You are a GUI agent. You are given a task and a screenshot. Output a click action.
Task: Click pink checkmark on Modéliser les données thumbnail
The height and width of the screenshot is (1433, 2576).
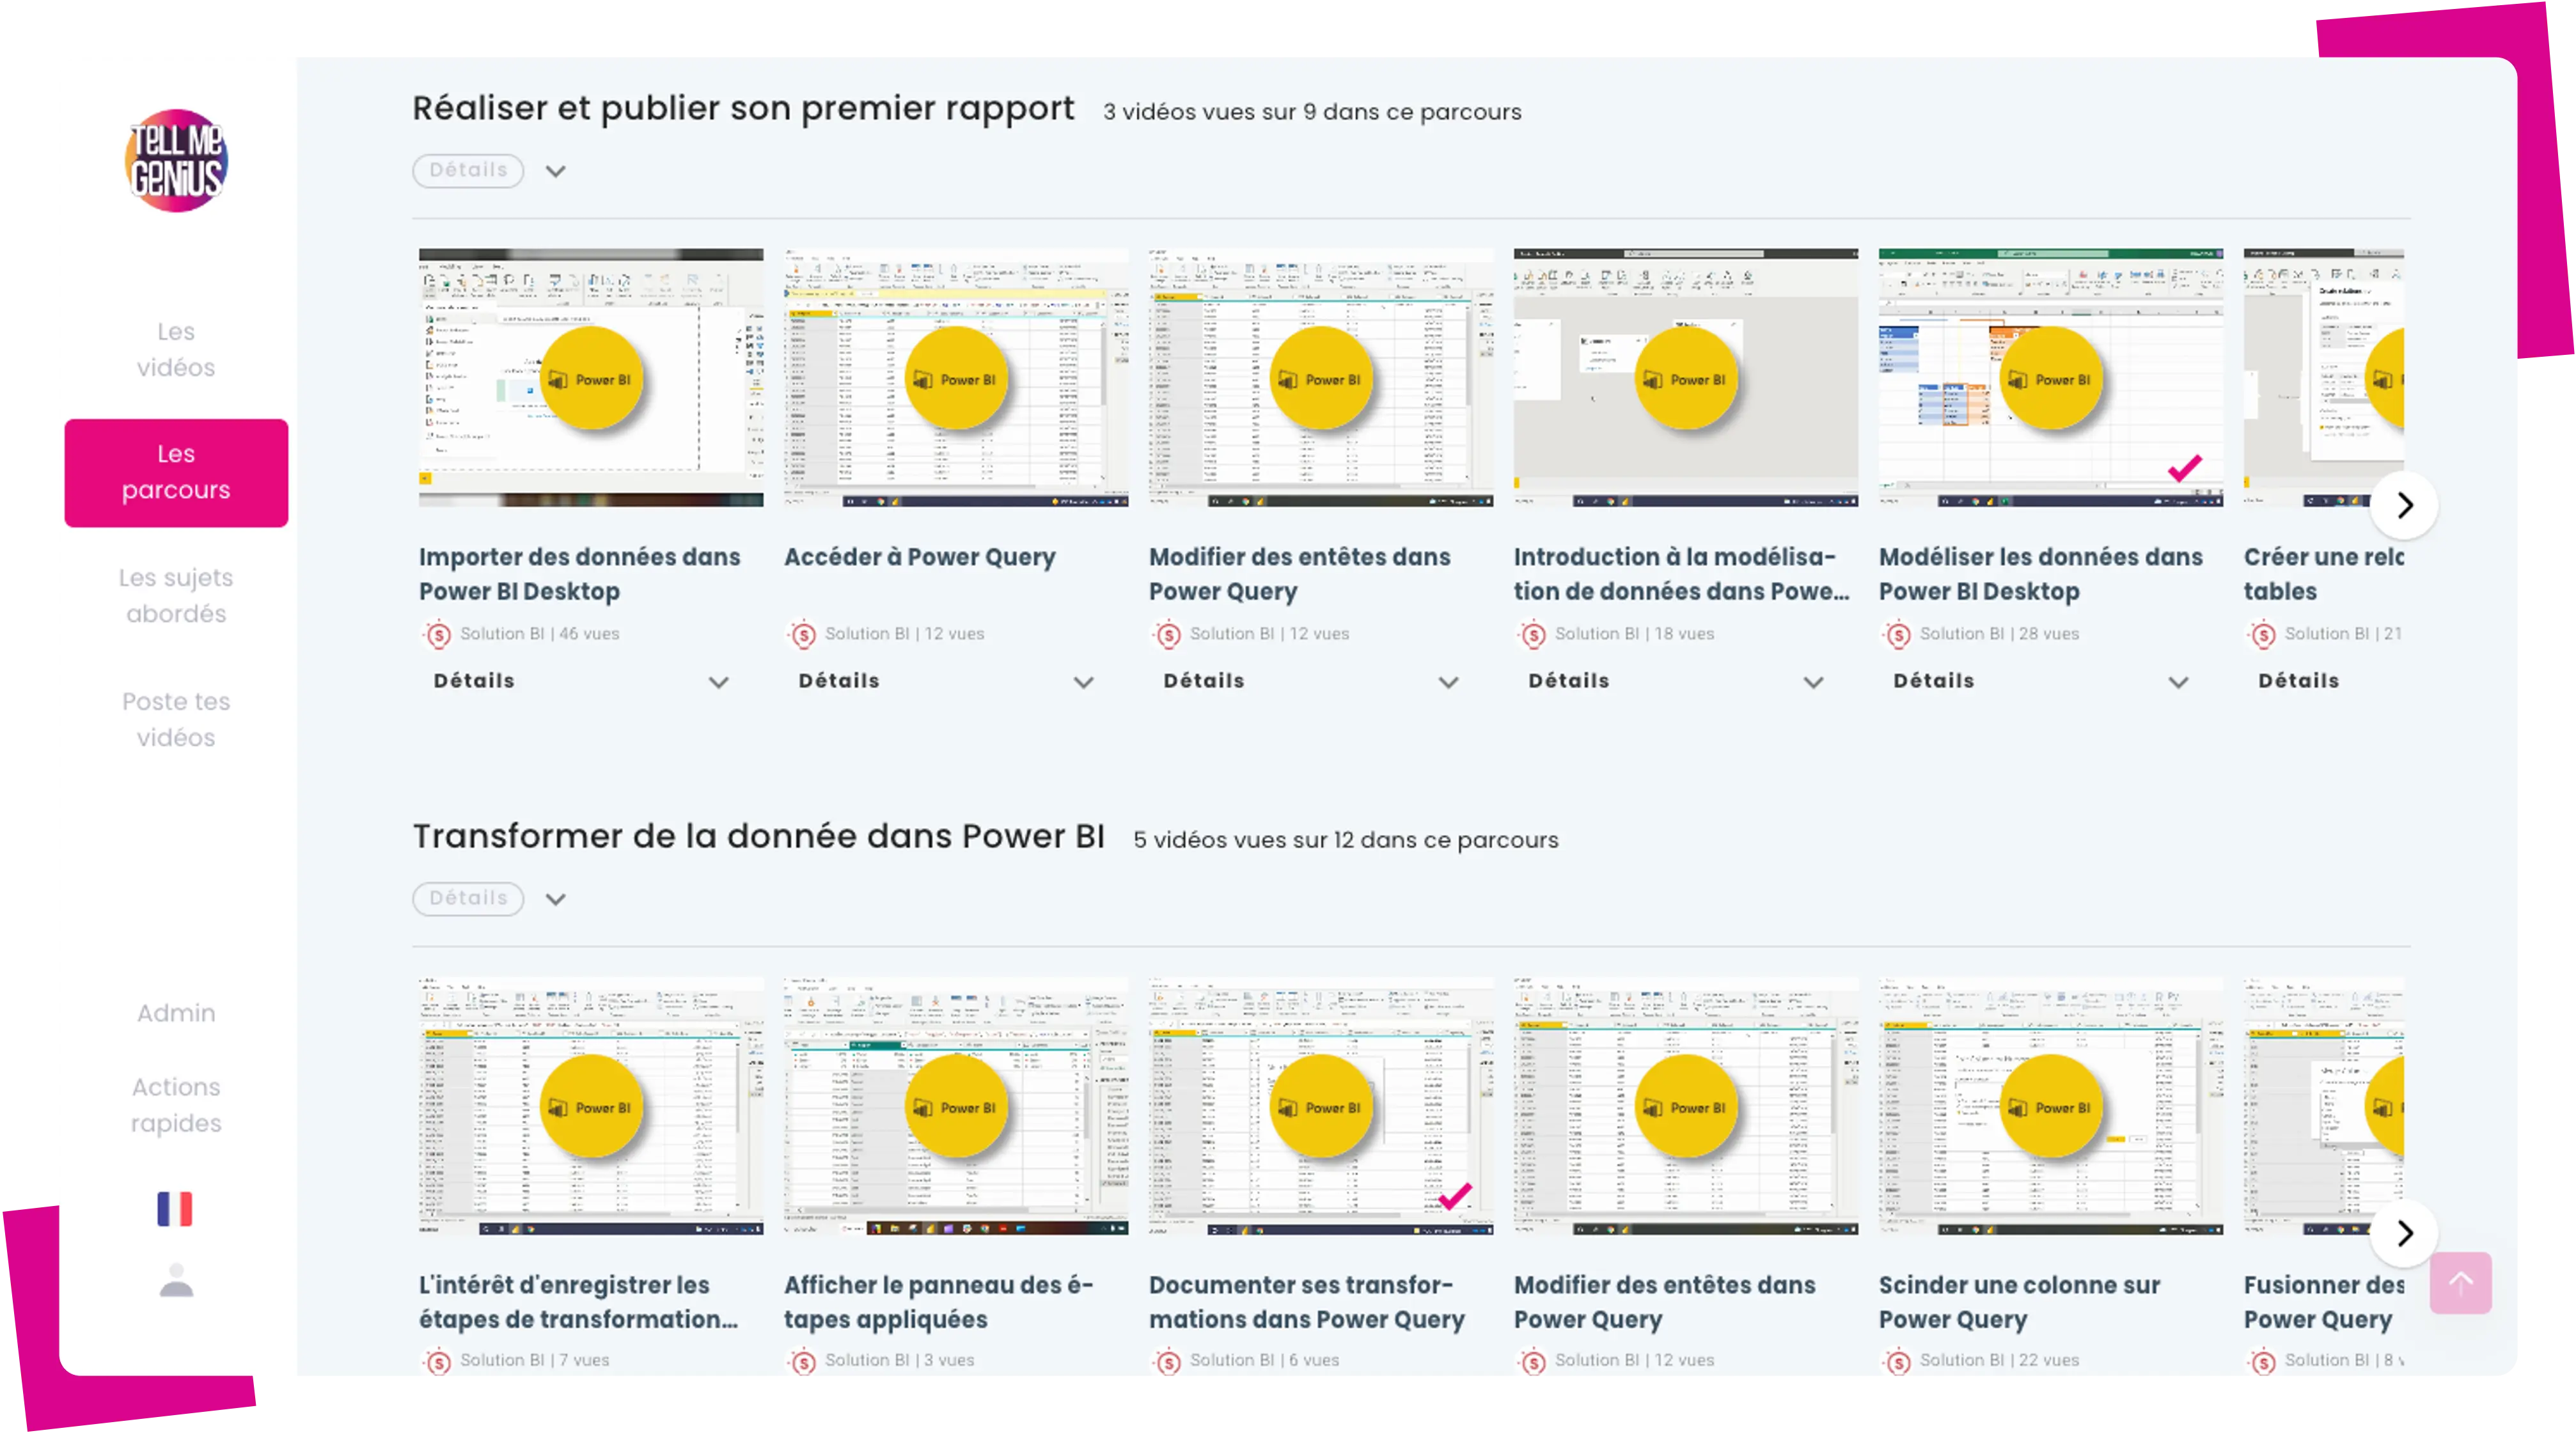[x=2185, y=467]
